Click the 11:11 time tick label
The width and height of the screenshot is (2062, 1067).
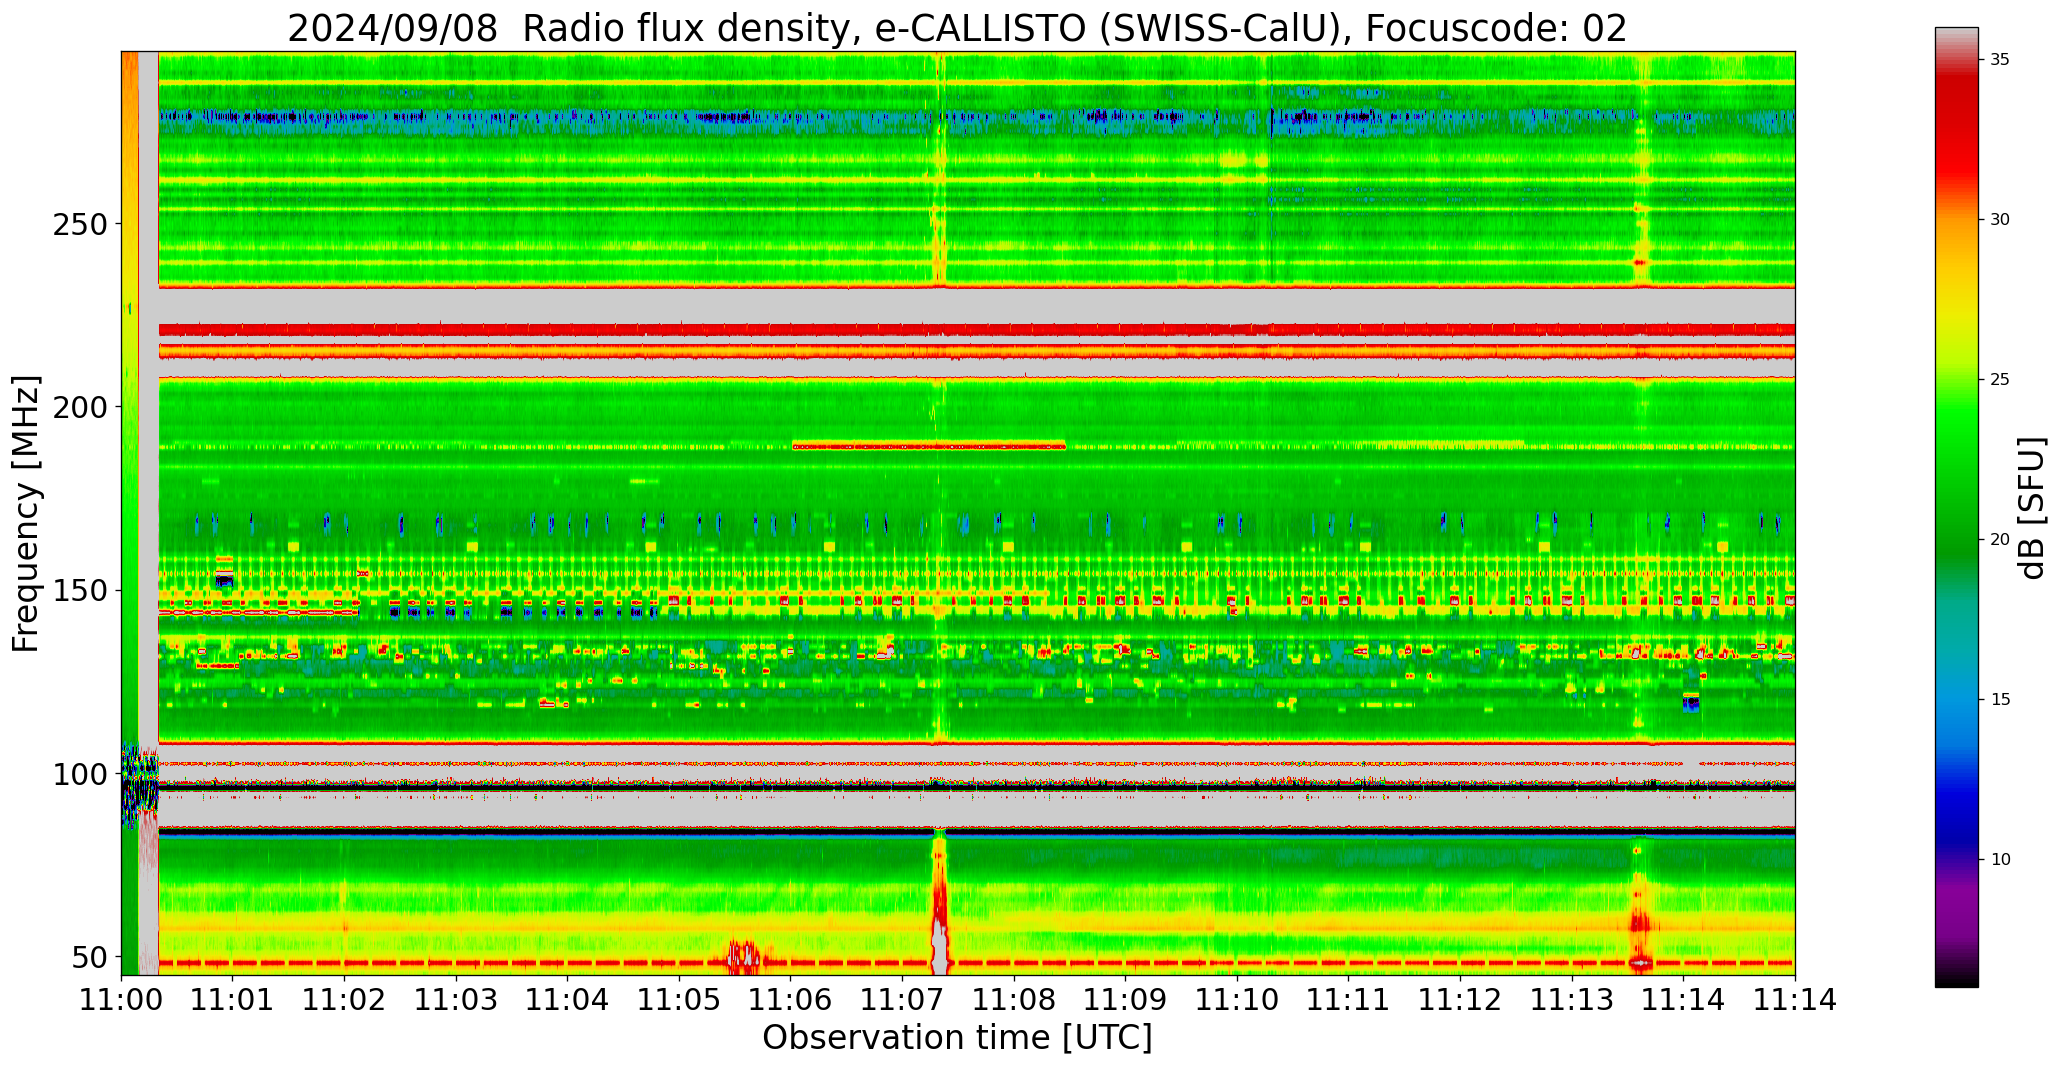1349,999
